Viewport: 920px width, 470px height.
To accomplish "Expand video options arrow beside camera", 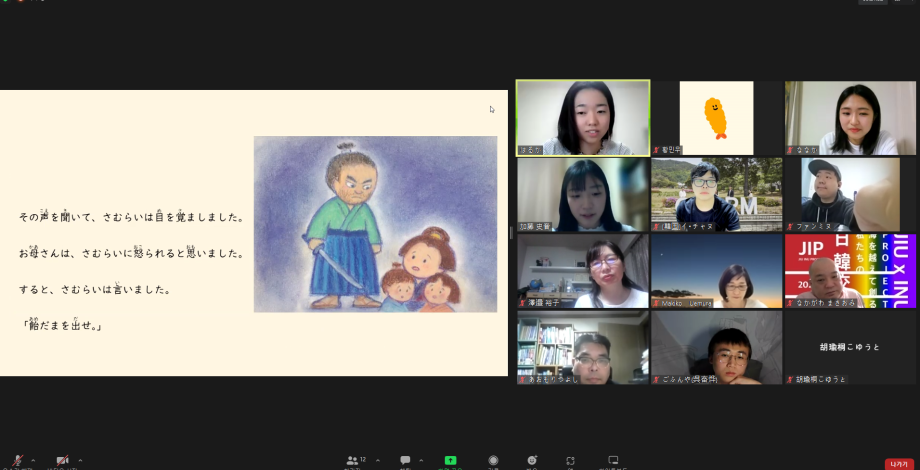I will (80, 460).
